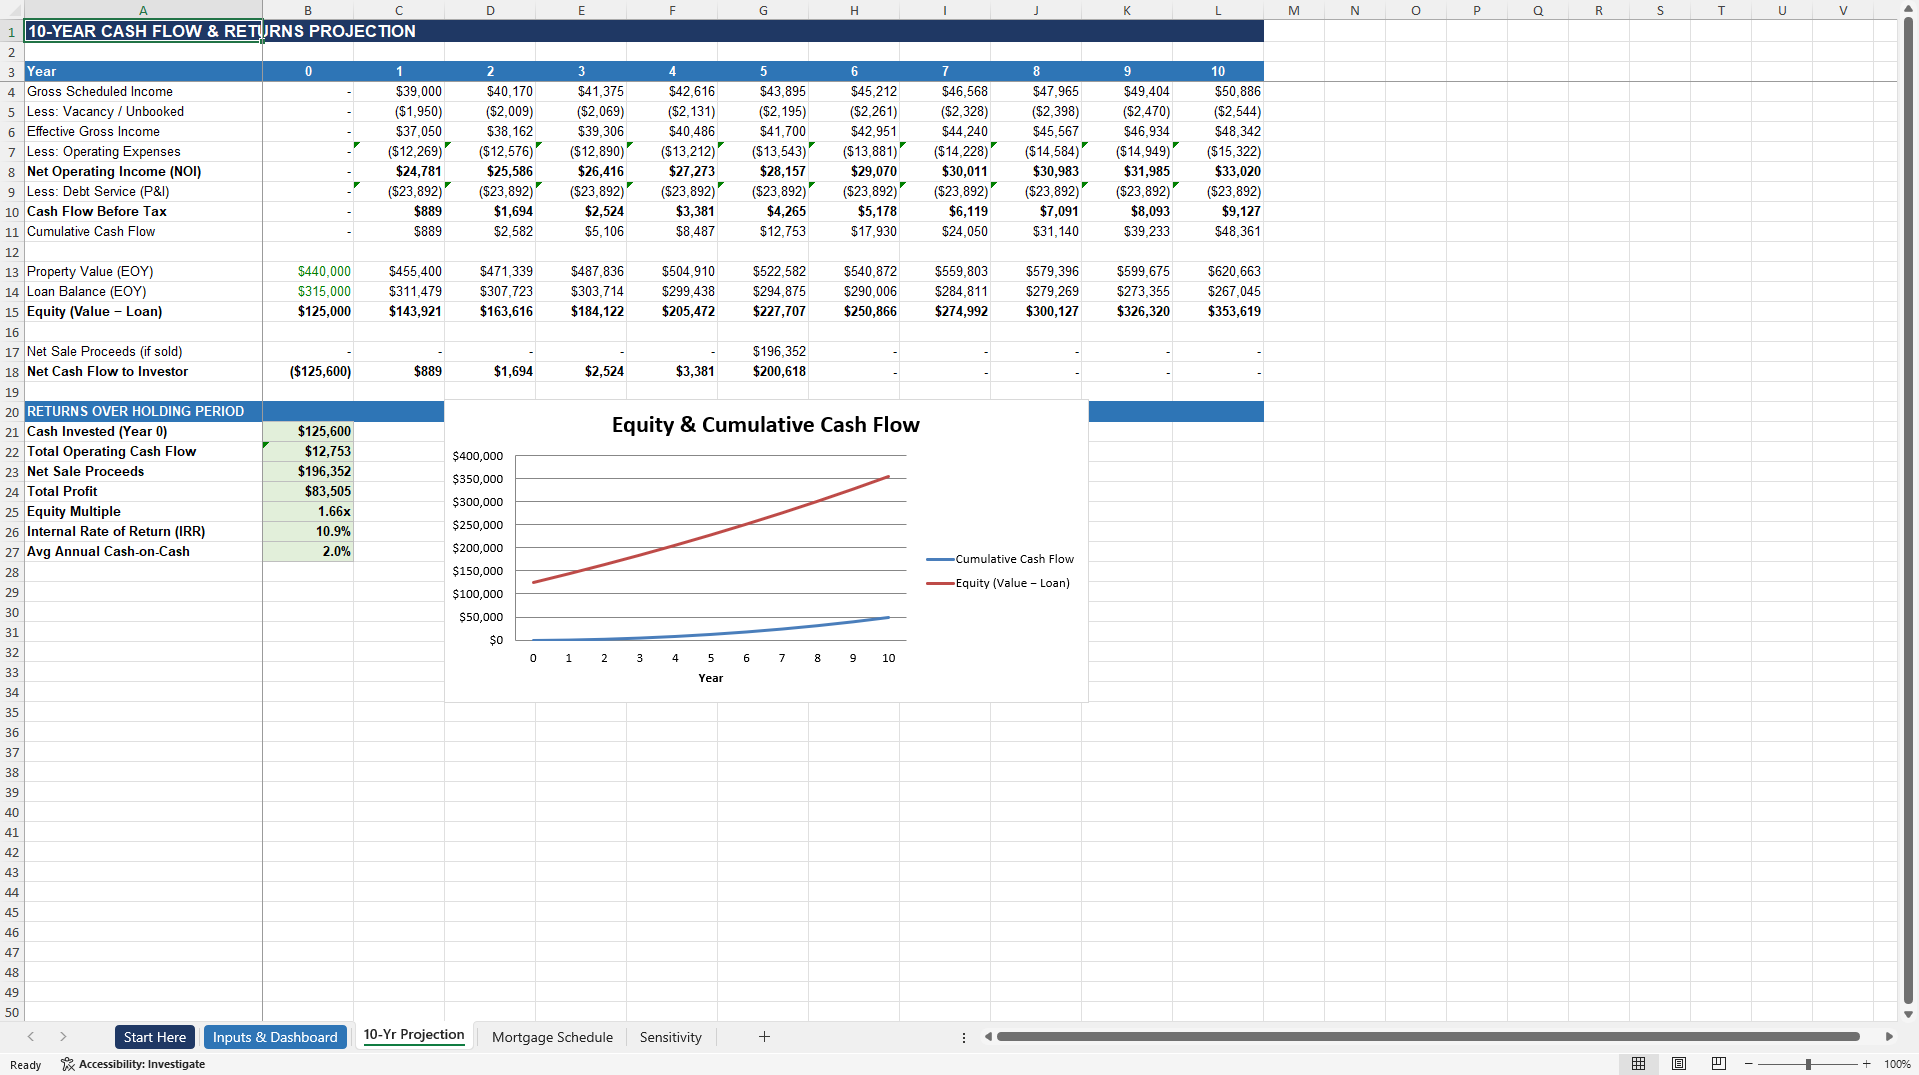Click Loan Balance cell $315,000
Image resolution: width=1919 pixels, height=1075 pixels.
[308, 291]
